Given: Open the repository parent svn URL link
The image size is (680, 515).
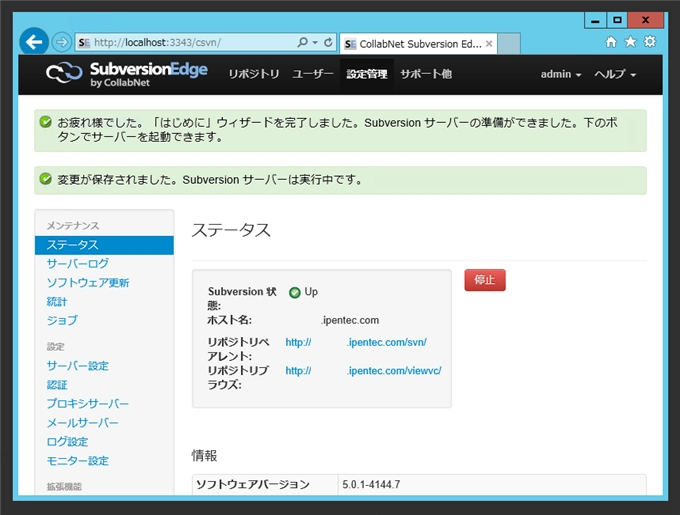Looking at the screenshot, I should pyautogui.click(x=356, y=342).
